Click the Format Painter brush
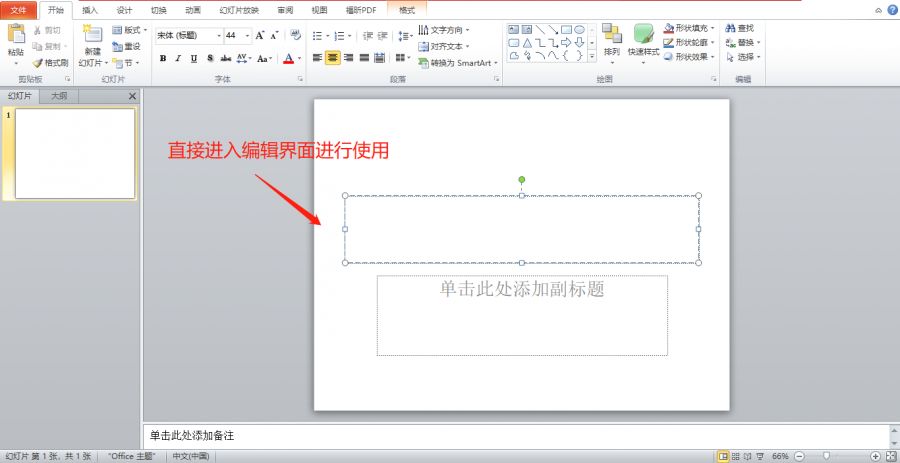900x463 pixels. click(50, 63)
